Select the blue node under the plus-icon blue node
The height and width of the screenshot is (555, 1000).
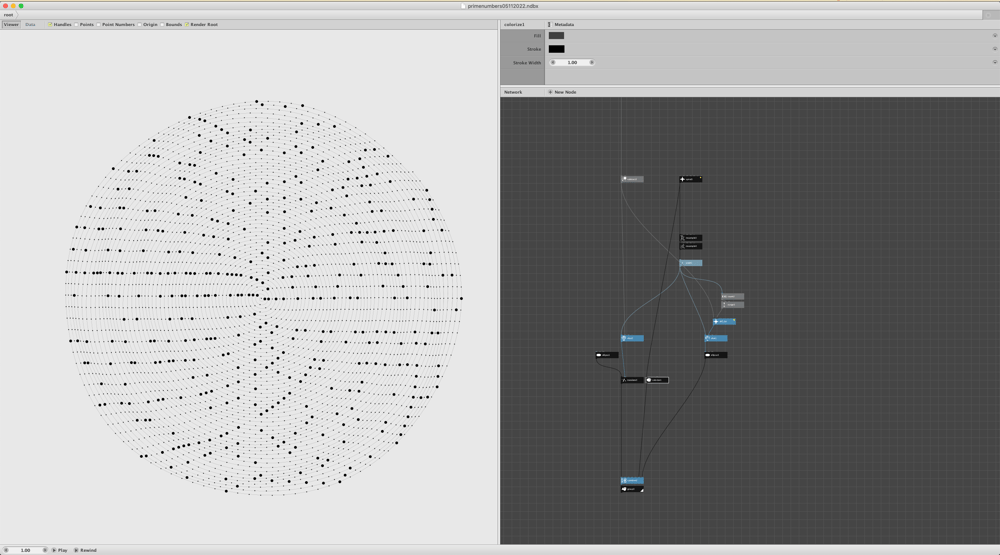(x=716, y=338)
